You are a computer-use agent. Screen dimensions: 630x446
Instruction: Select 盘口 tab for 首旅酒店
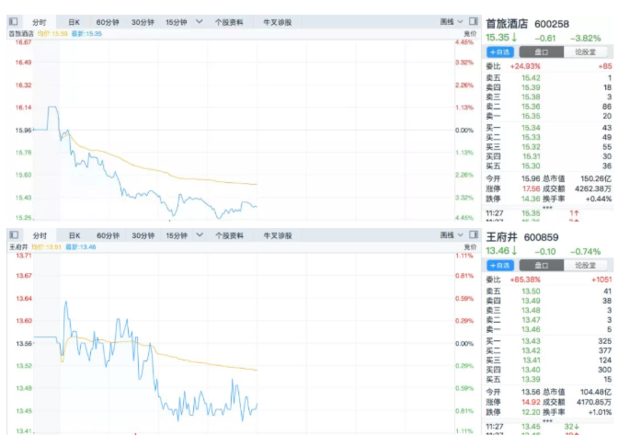click(541, 52)
